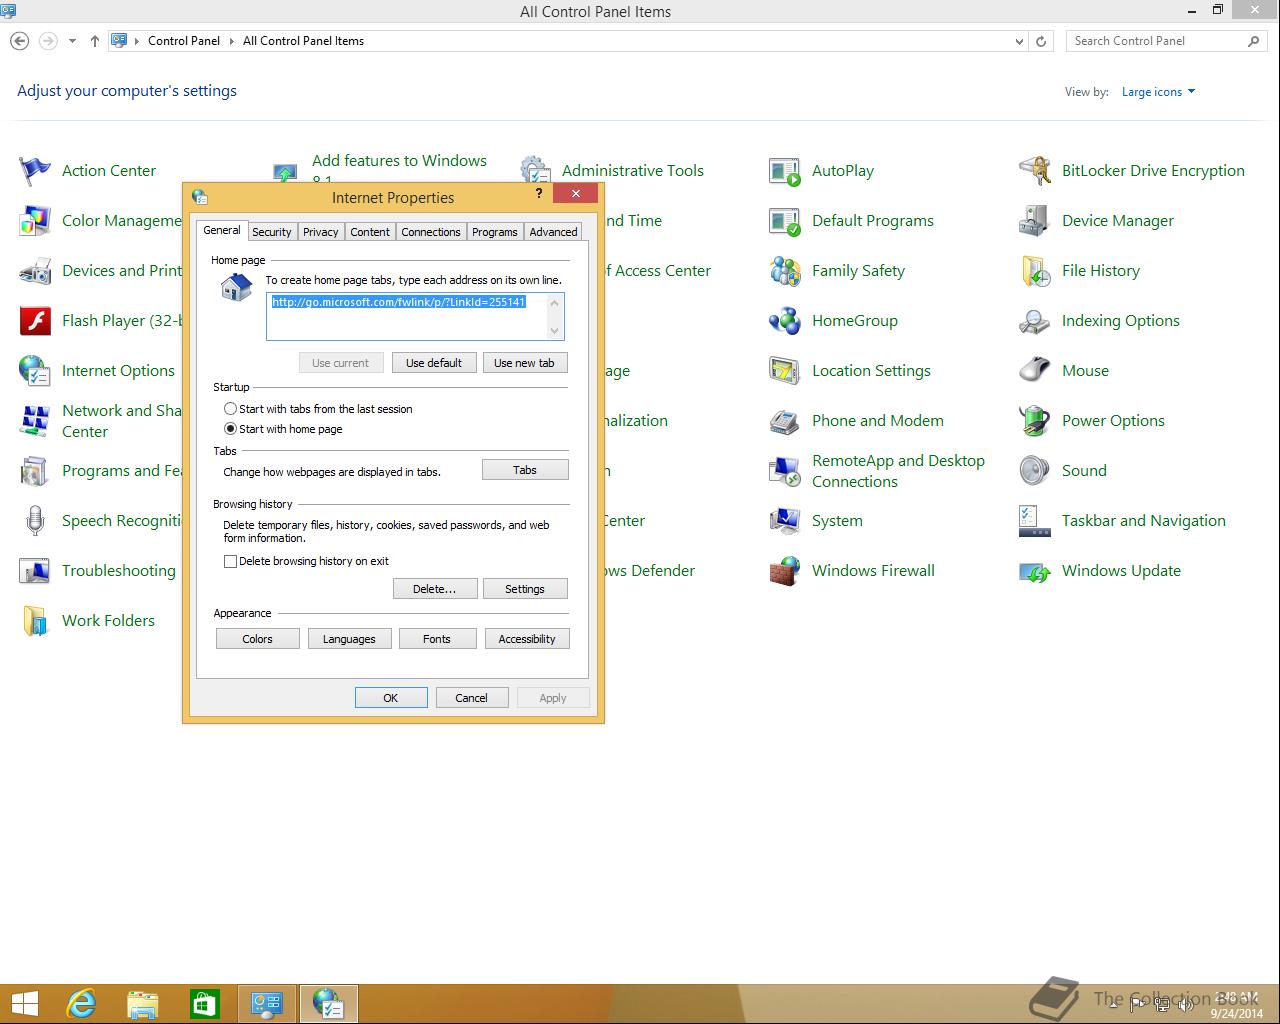Open Internet Options globe icon
Image resolution: width=1280 pixels, height=1024 pixels.
coord(35,371)
